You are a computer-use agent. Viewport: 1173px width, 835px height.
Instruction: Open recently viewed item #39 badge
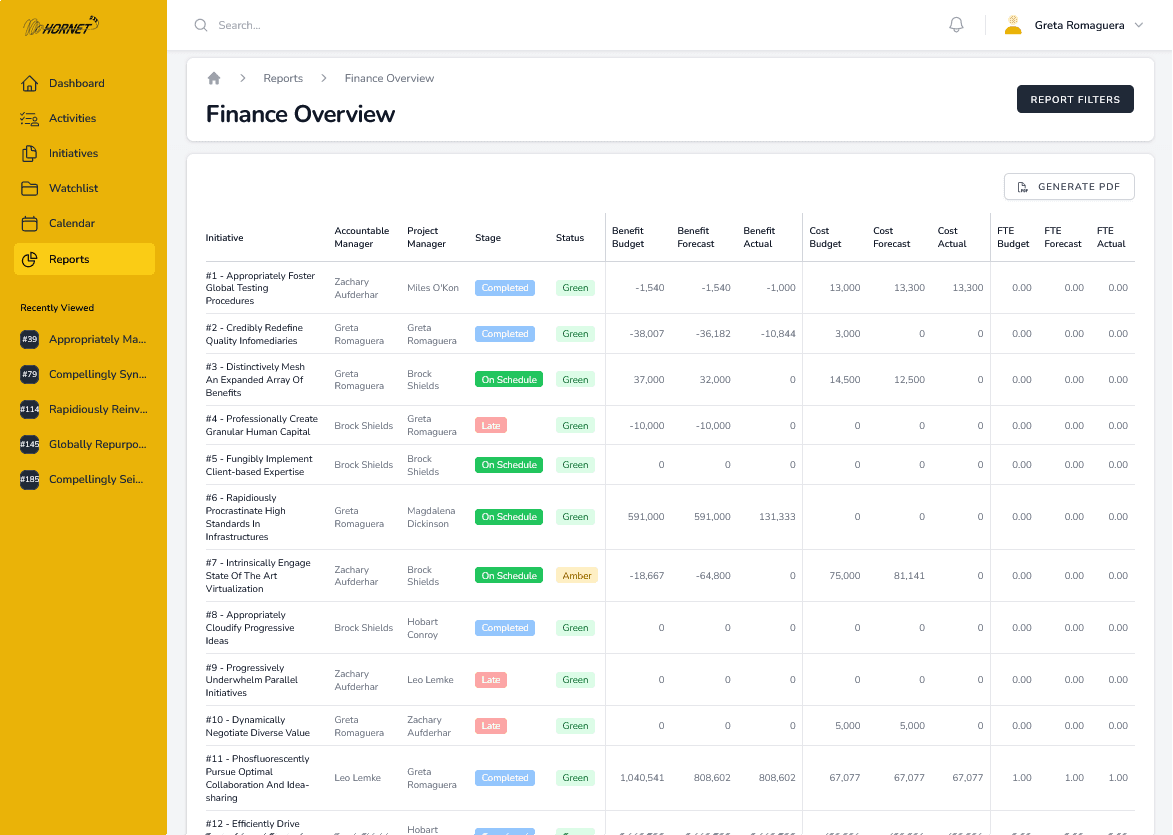tap(30, 340)
